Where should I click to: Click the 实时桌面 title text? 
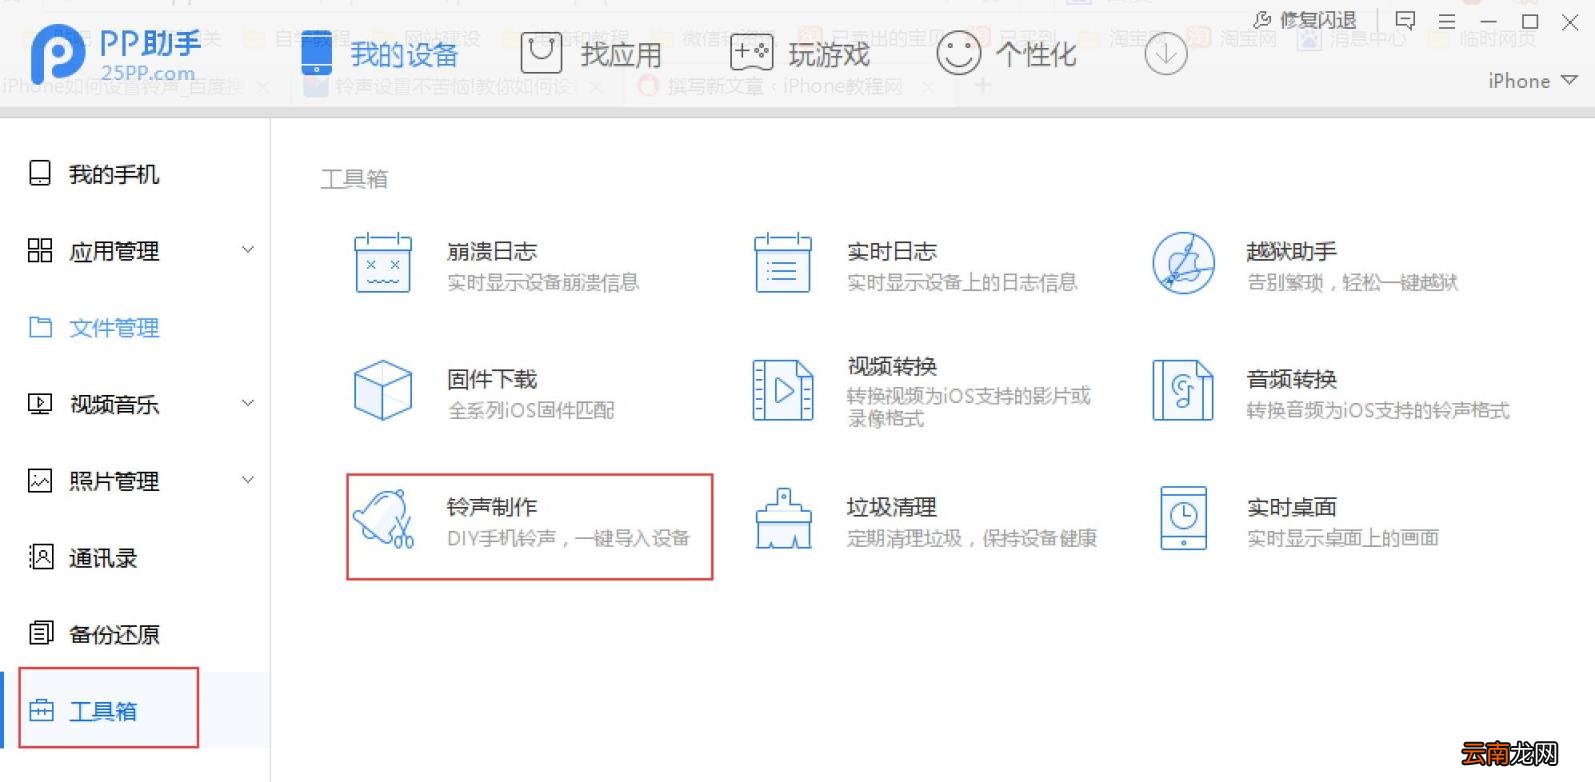1292,507
